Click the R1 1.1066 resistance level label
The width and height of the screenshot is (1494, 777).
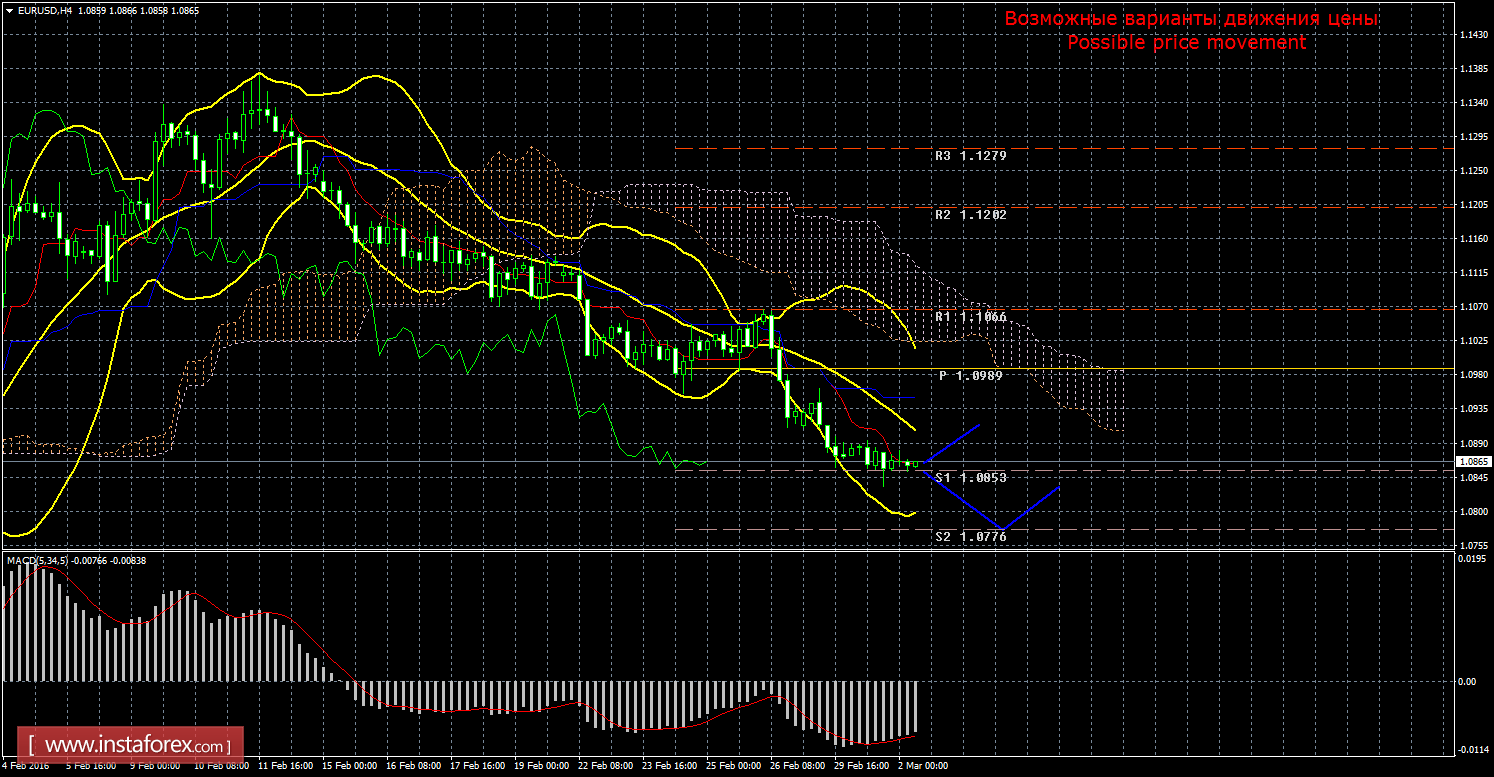(x=970, y=316)
